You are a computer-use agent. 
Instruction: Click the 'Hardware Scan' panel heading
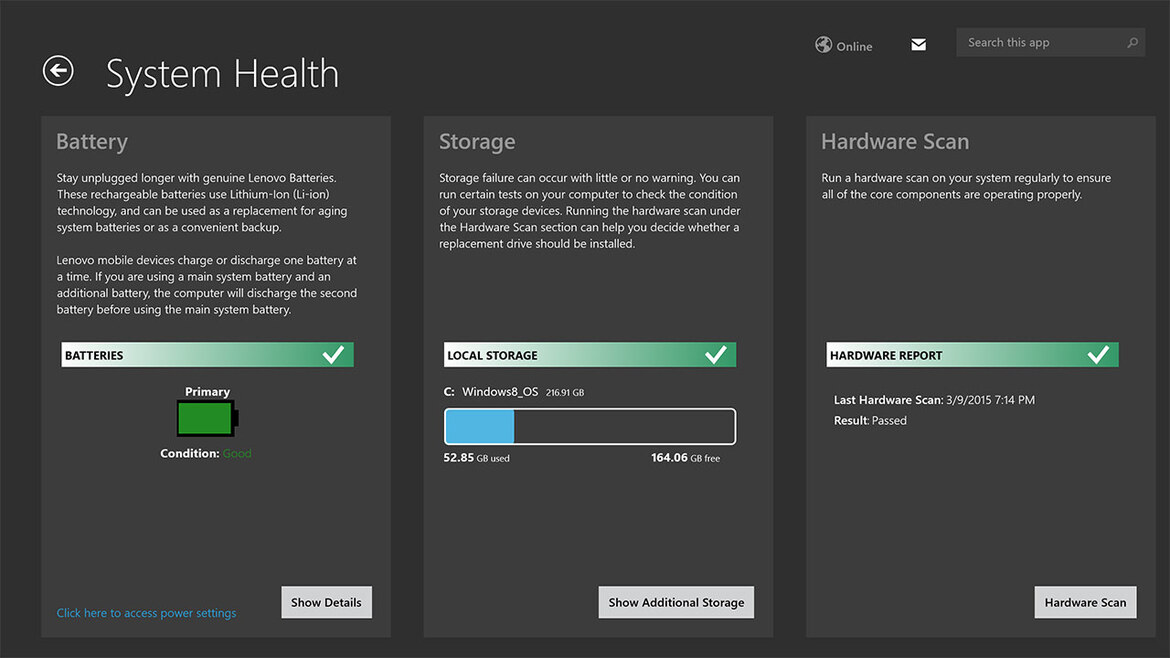tap(895, 141)
